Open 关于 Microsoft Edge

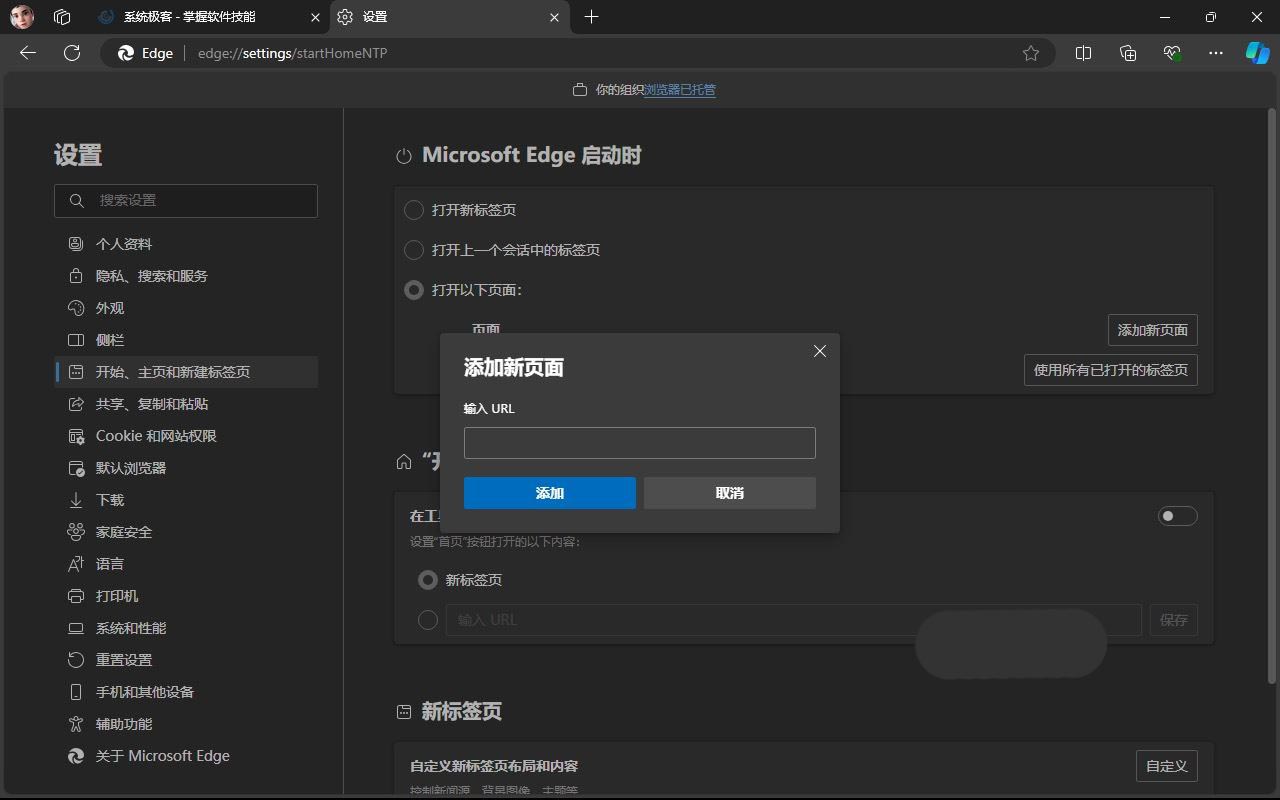click(x=186, y=756)
